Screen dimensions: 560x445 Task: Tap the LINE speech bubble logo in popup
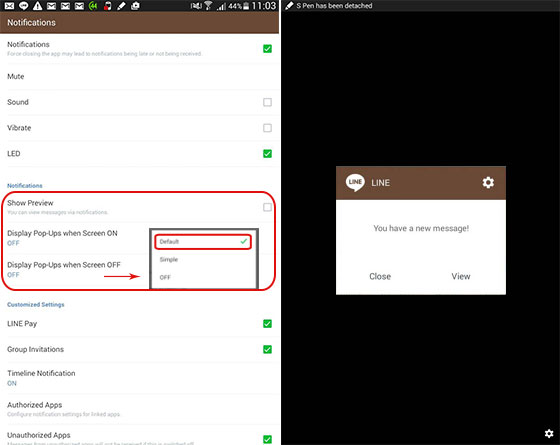[355, 182]
